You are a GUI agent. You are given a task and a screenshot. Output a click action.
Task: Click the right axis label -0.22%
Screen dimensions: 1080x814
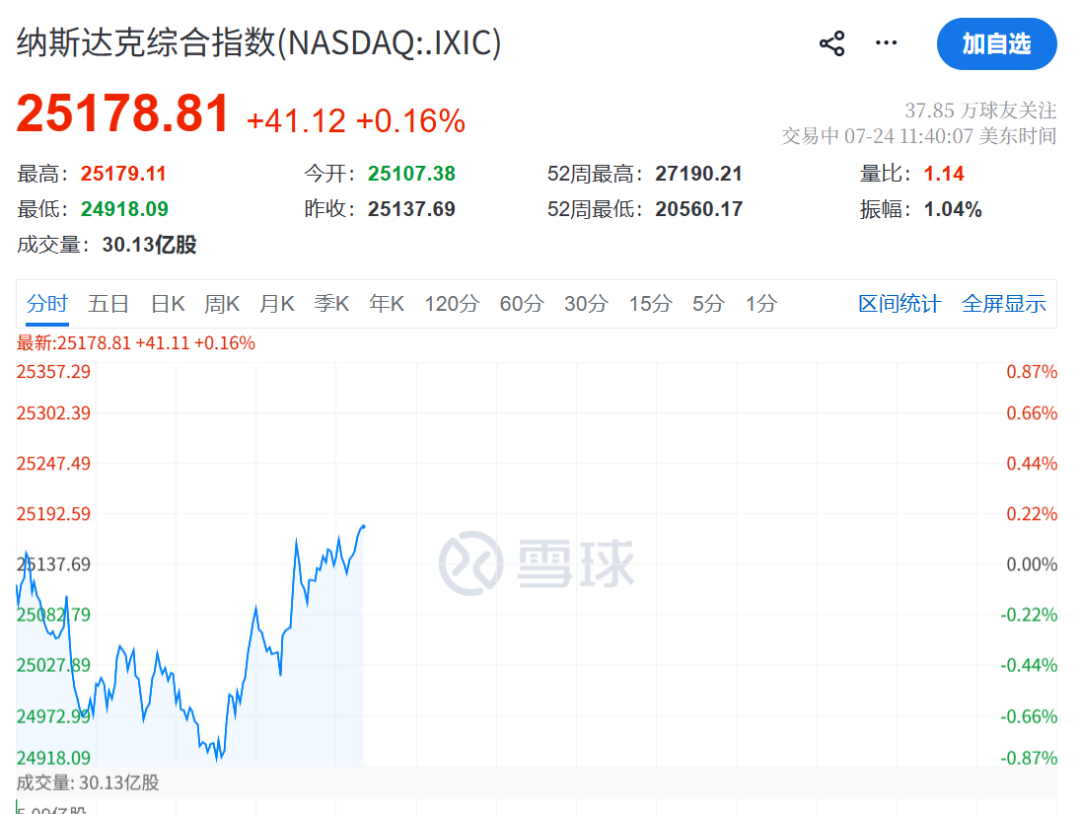point(1029,615)
